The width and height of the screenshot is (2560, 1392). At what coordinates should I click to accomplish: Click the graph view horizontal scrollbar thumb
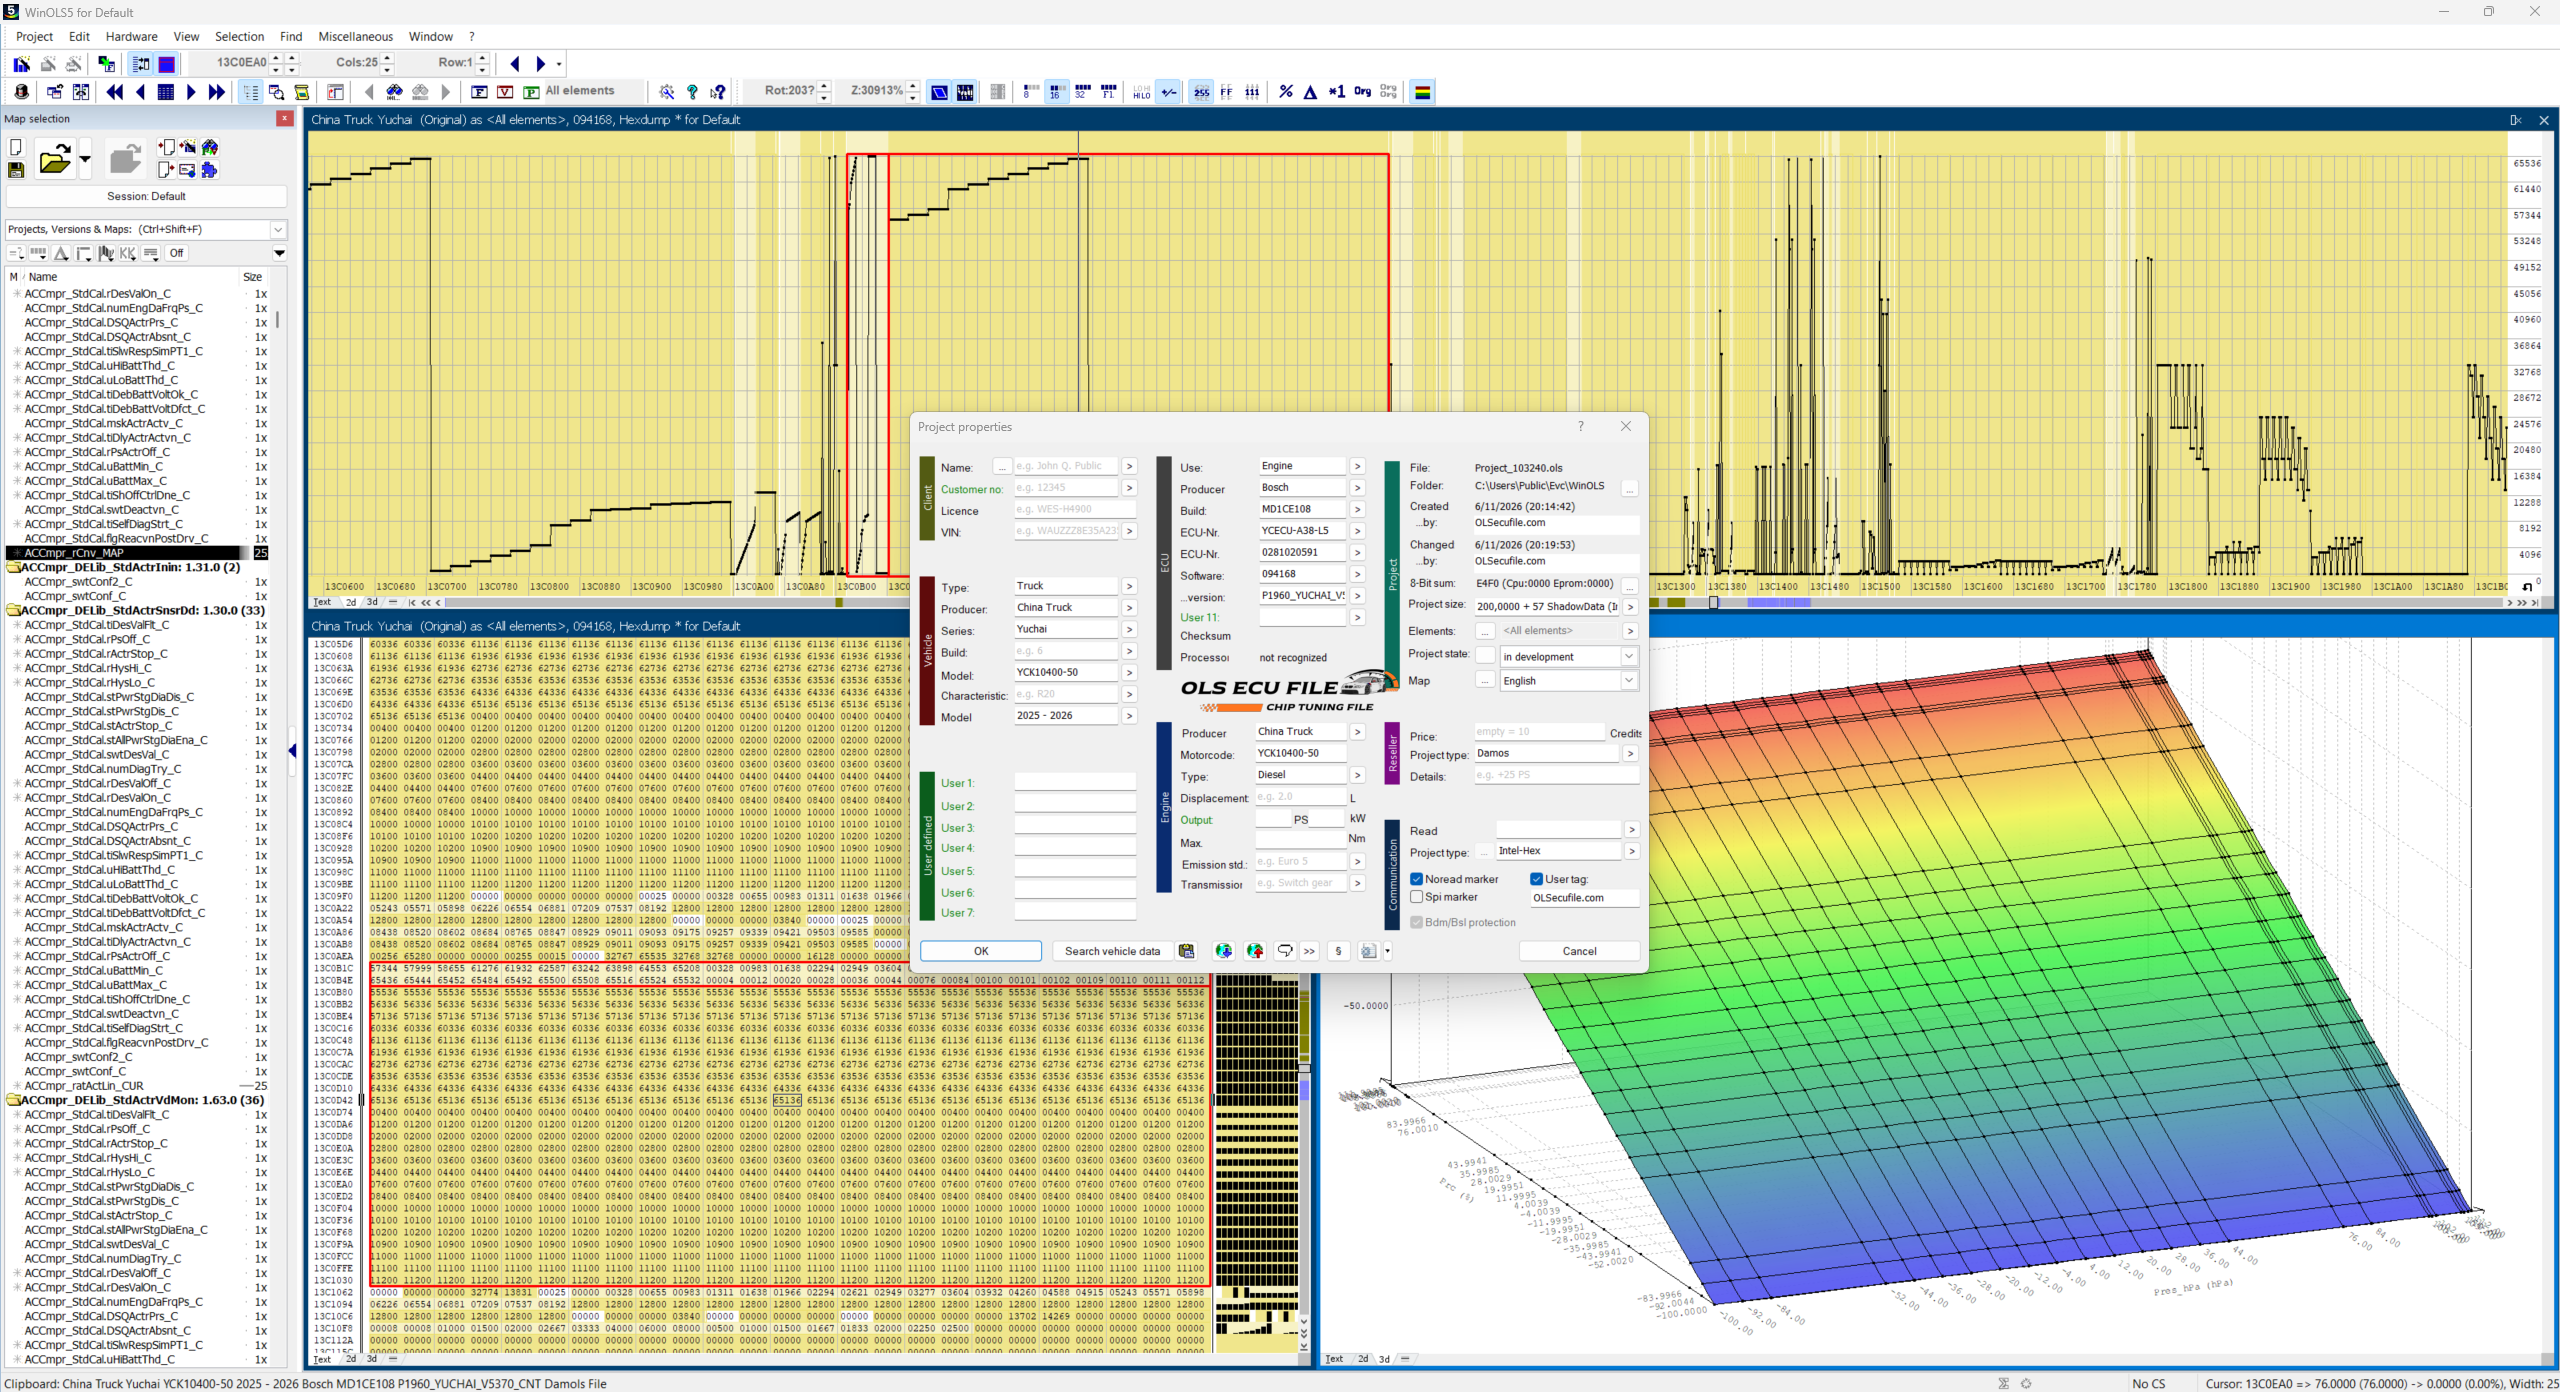pyautogui.click(x=1713, y=603)
